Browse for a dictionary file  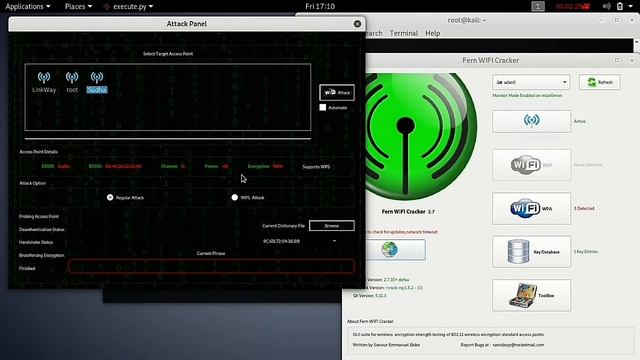click(x=331, y=226)
